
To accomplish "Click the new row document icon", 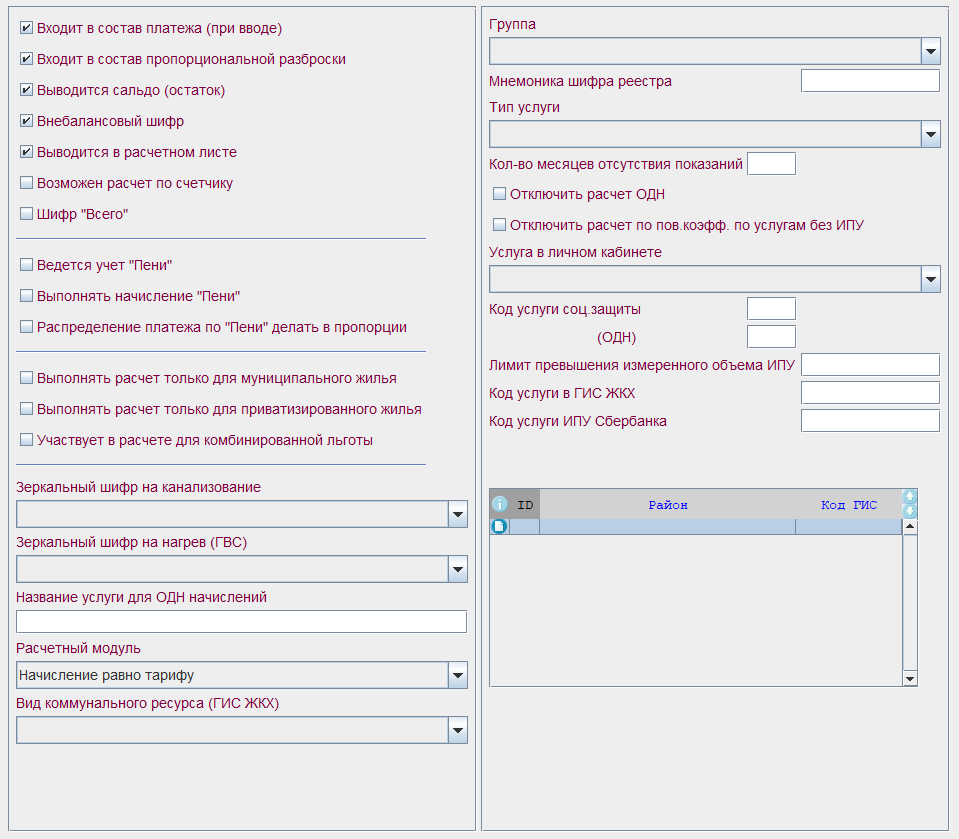I will (x=499, y=526).
